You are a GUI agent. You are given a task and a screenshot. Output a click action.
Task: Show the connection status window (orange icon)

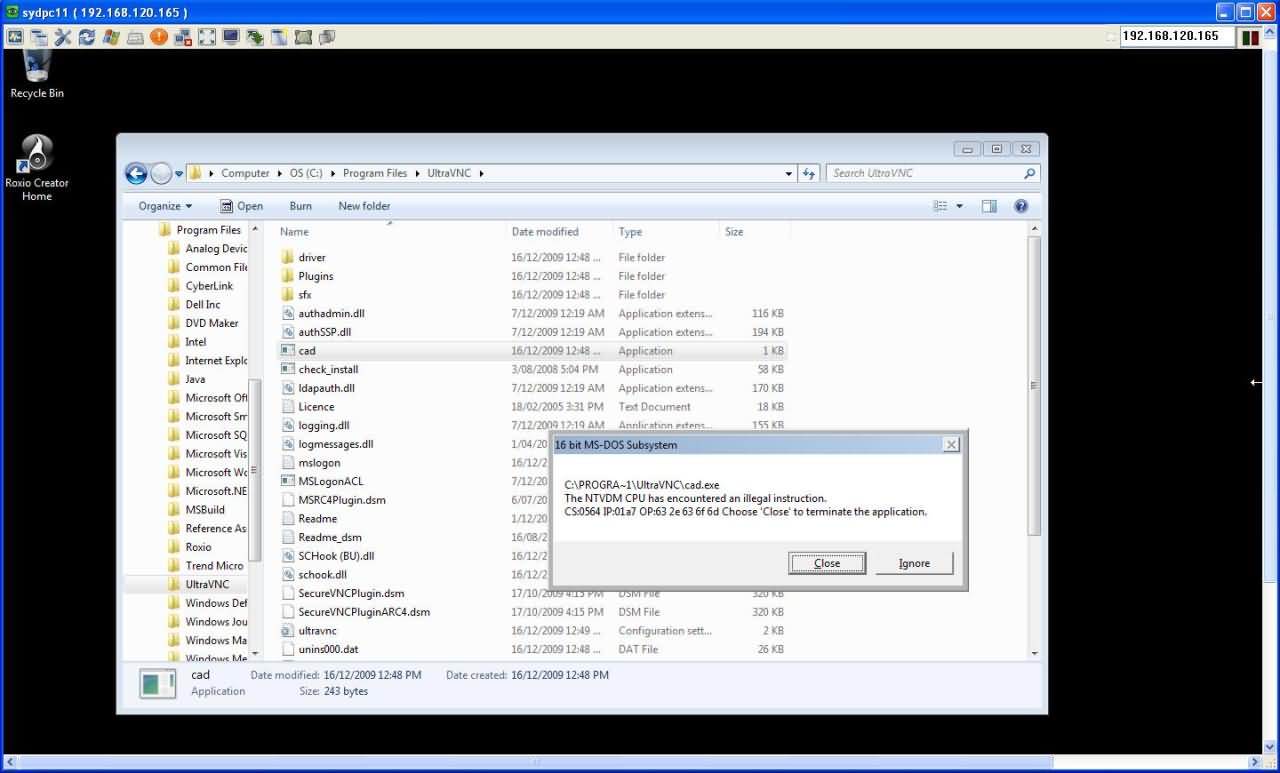[x=159, y=37]
